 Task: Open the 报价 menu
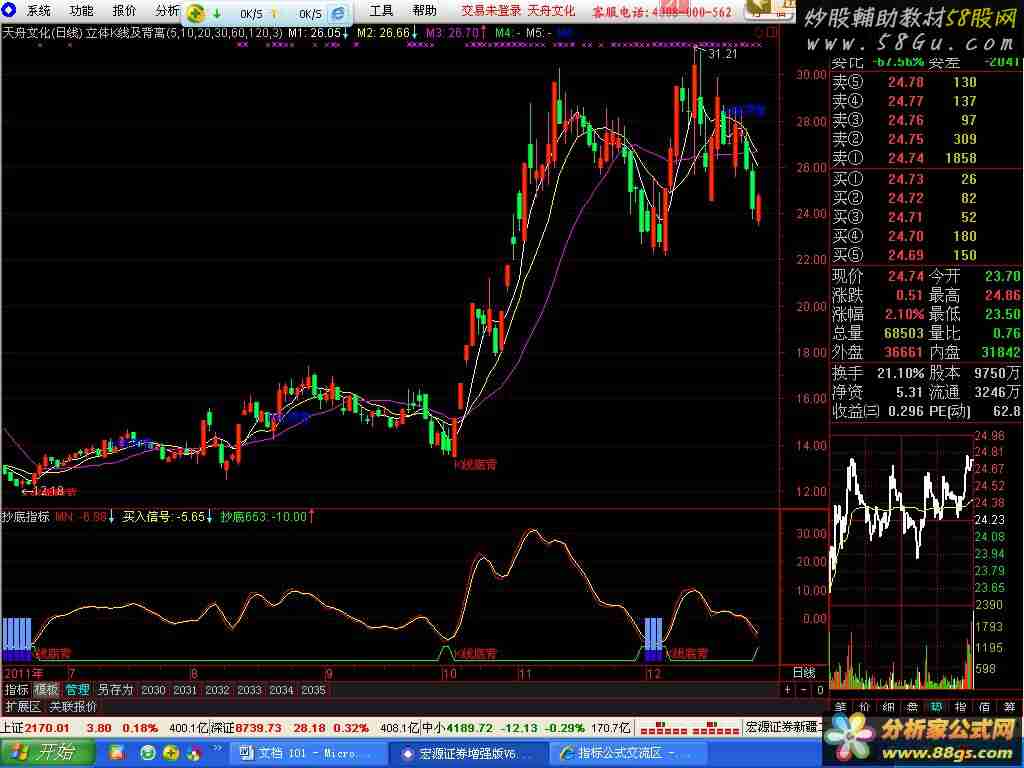(124, 10)
